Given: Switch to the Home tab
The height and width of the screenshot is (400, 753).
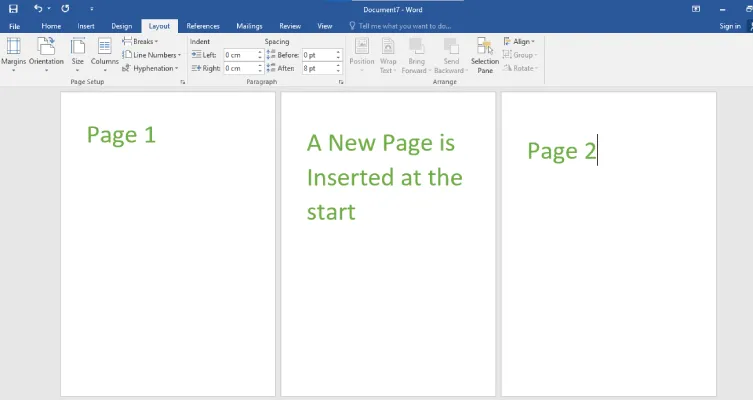Looking at the screenshot, I should (51, 26).
